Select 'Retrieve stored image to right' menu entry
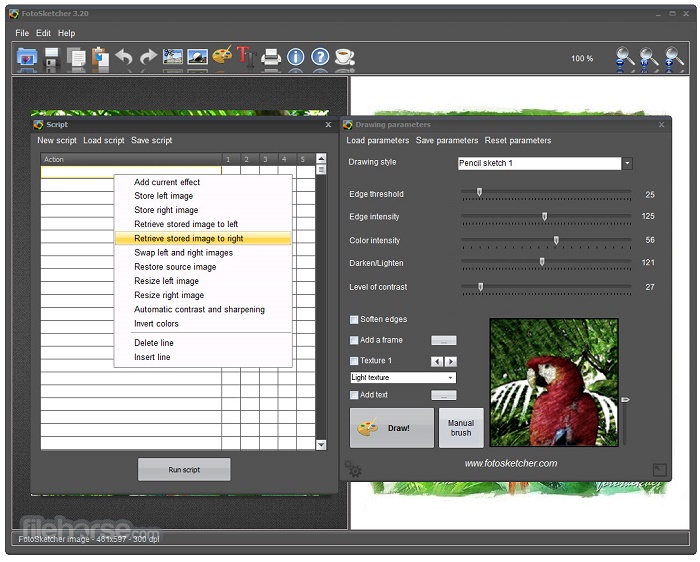 [189, 239]
